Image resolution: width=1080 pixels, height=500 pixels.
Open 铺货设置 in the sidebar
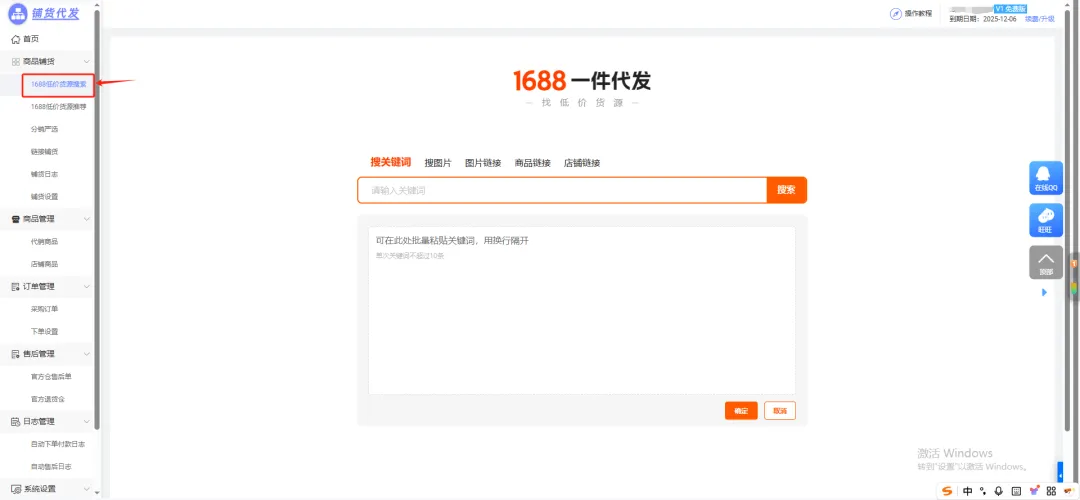[x=44, y=196]
